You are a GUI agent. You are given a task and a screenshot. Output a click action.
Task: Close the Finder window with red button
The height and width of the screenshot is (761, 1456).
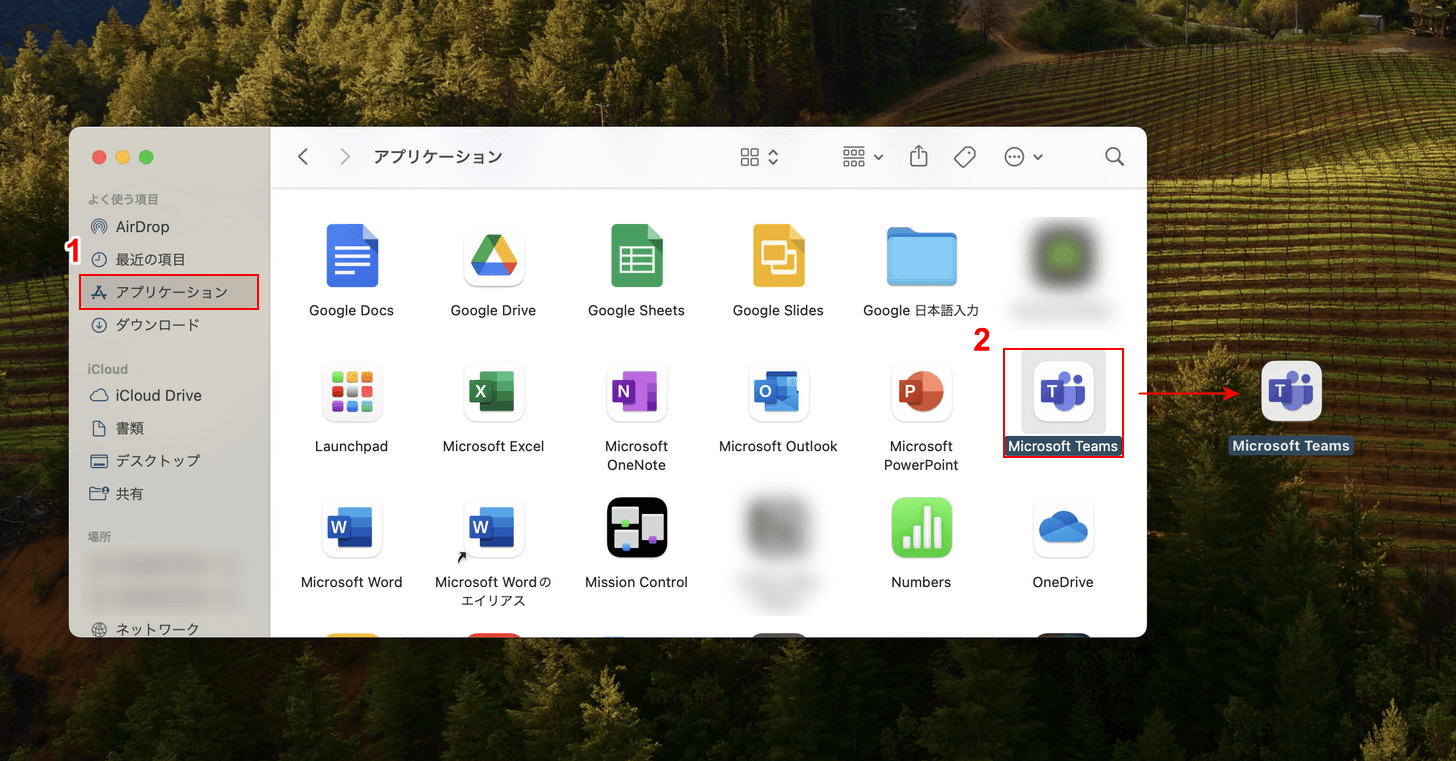(99, 157)
